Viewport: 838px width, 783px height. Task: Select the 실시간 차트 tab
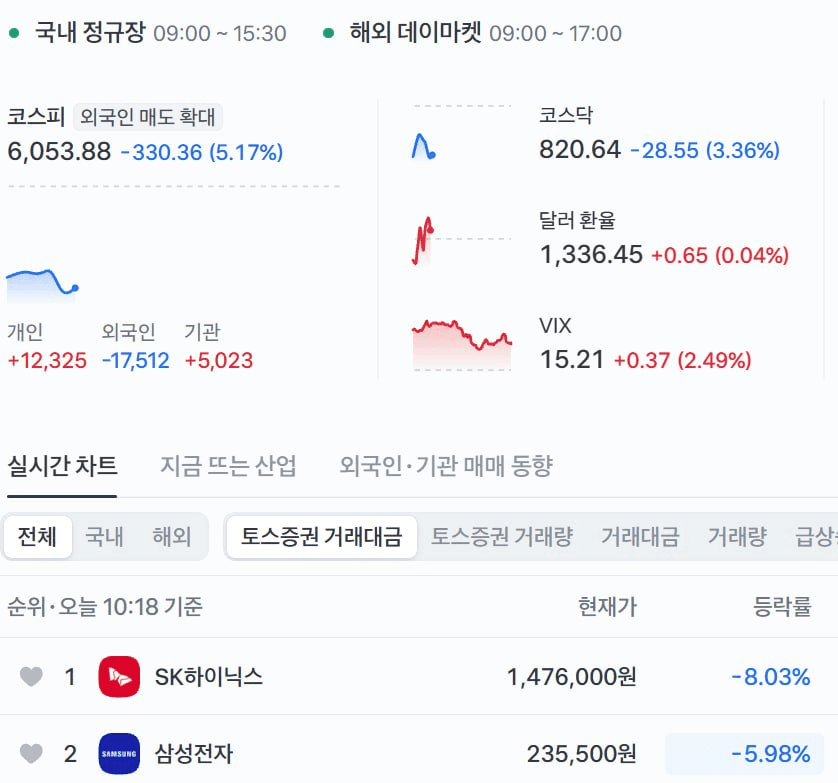[x=62, y=466]
